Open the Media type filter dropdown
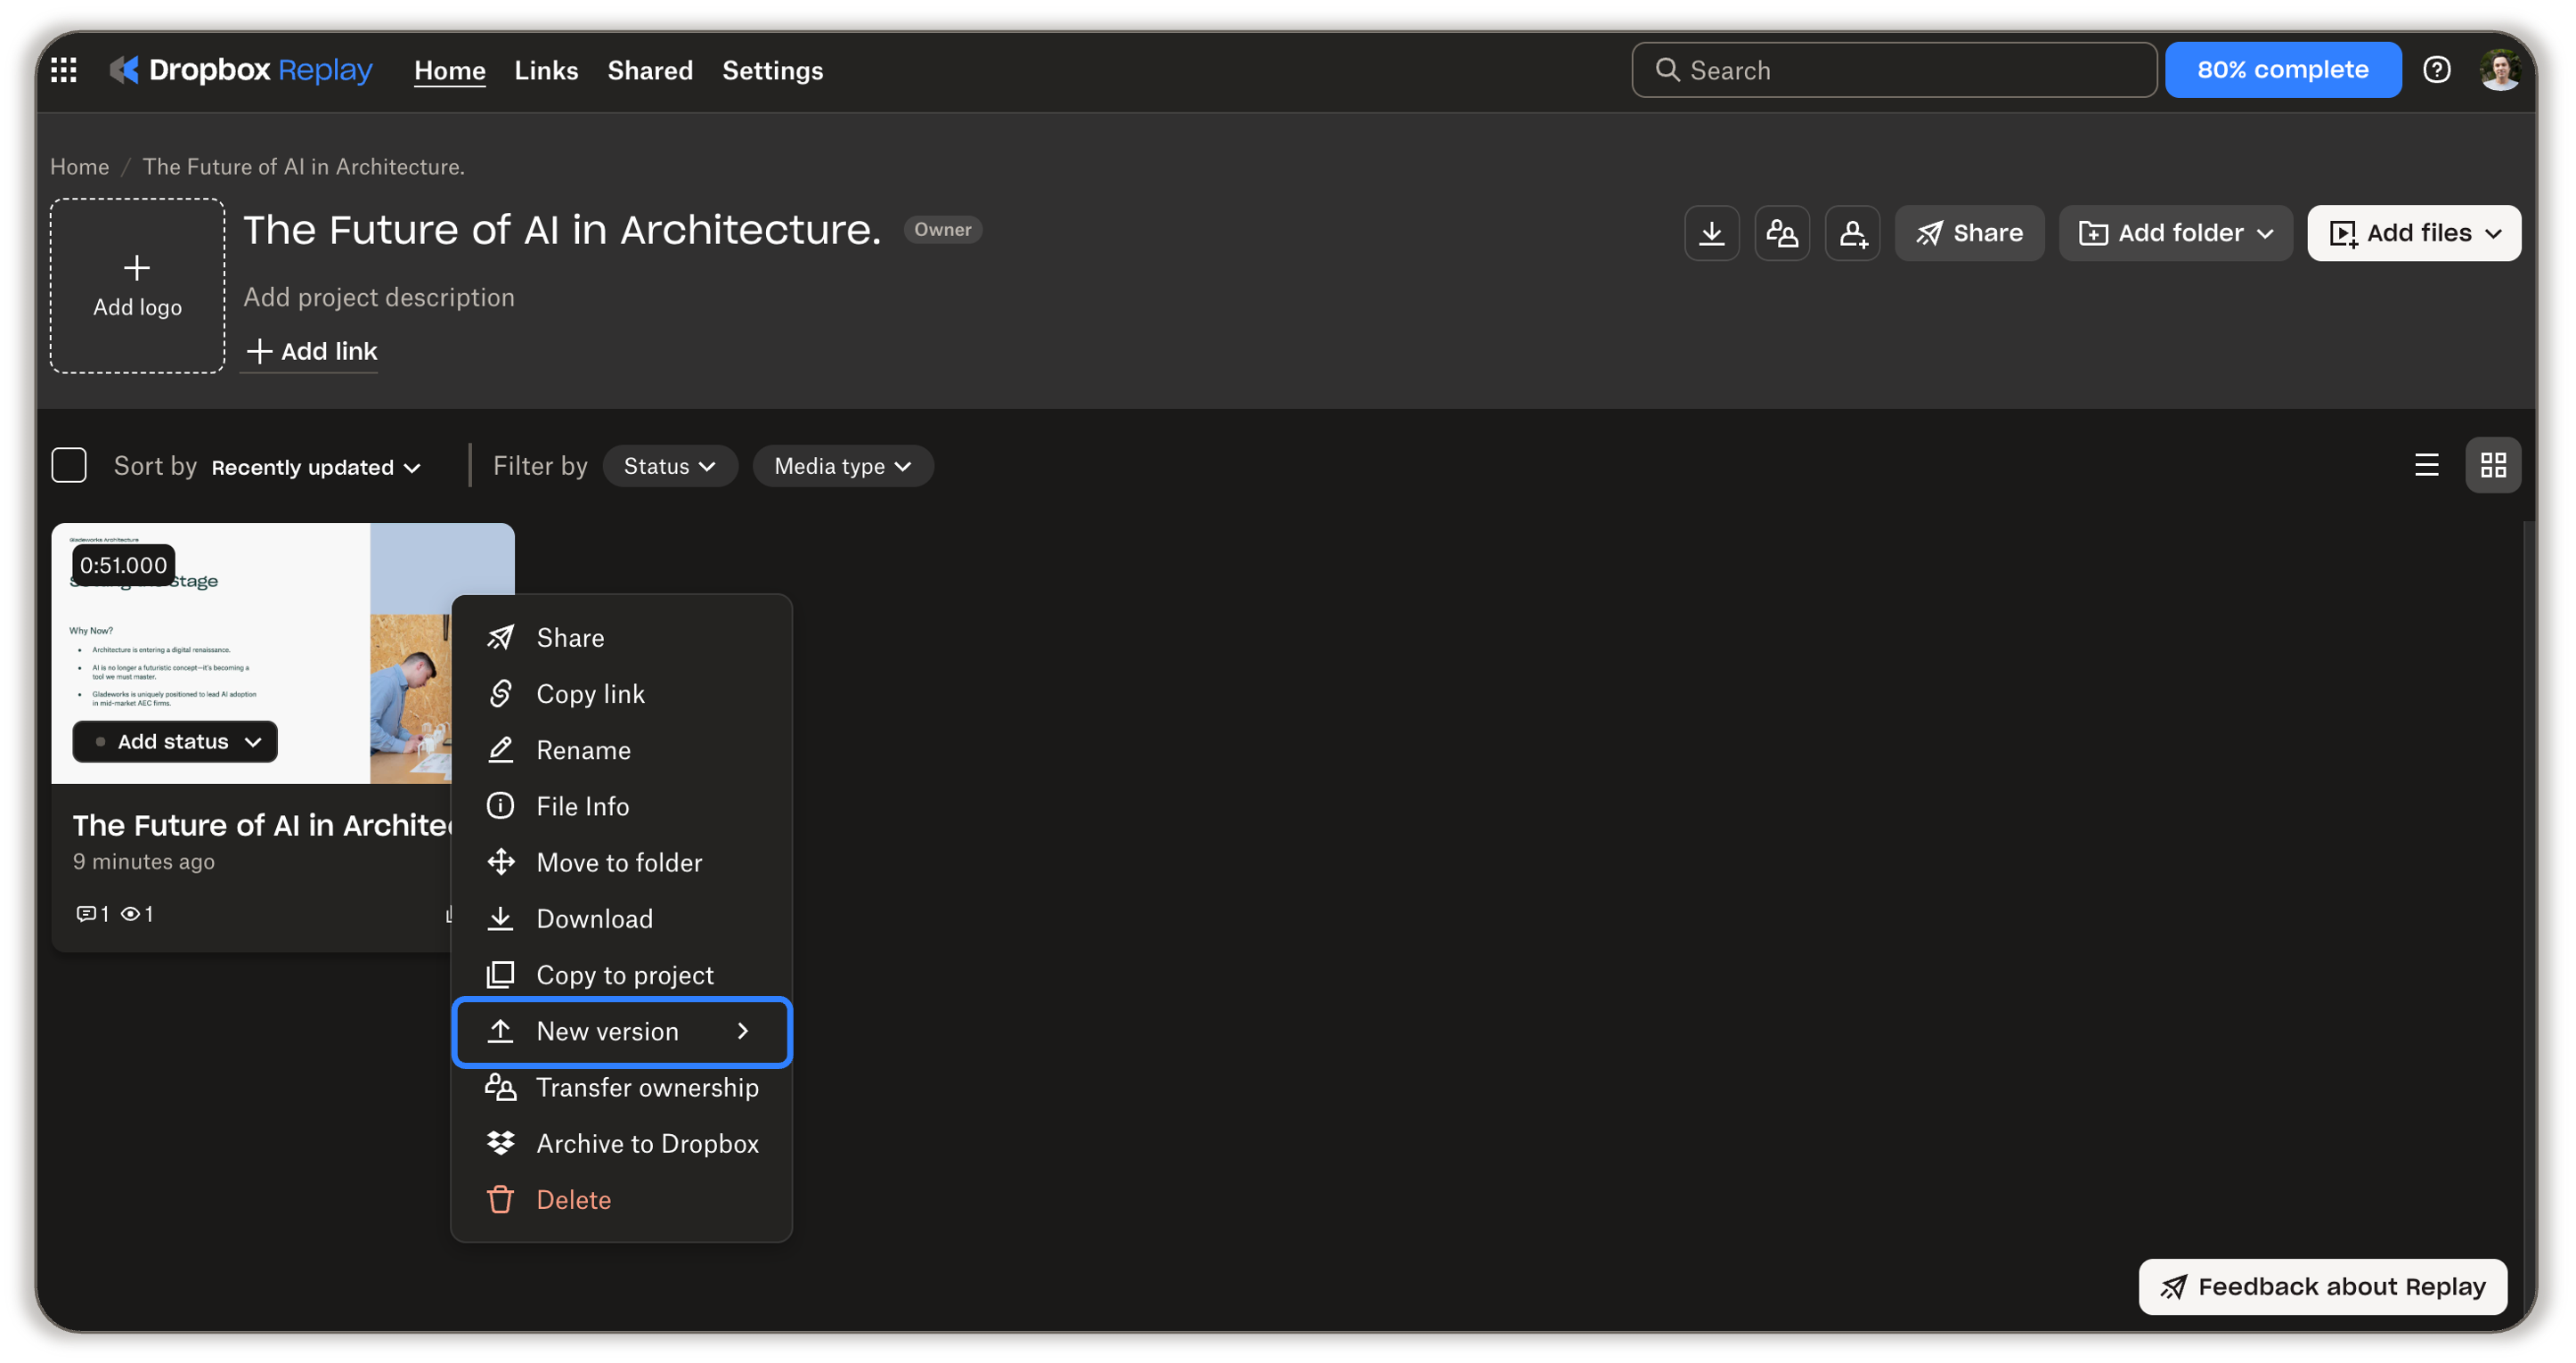Image resolution: width=2576 pixels, height=1363 pixels. pos(843,466)
